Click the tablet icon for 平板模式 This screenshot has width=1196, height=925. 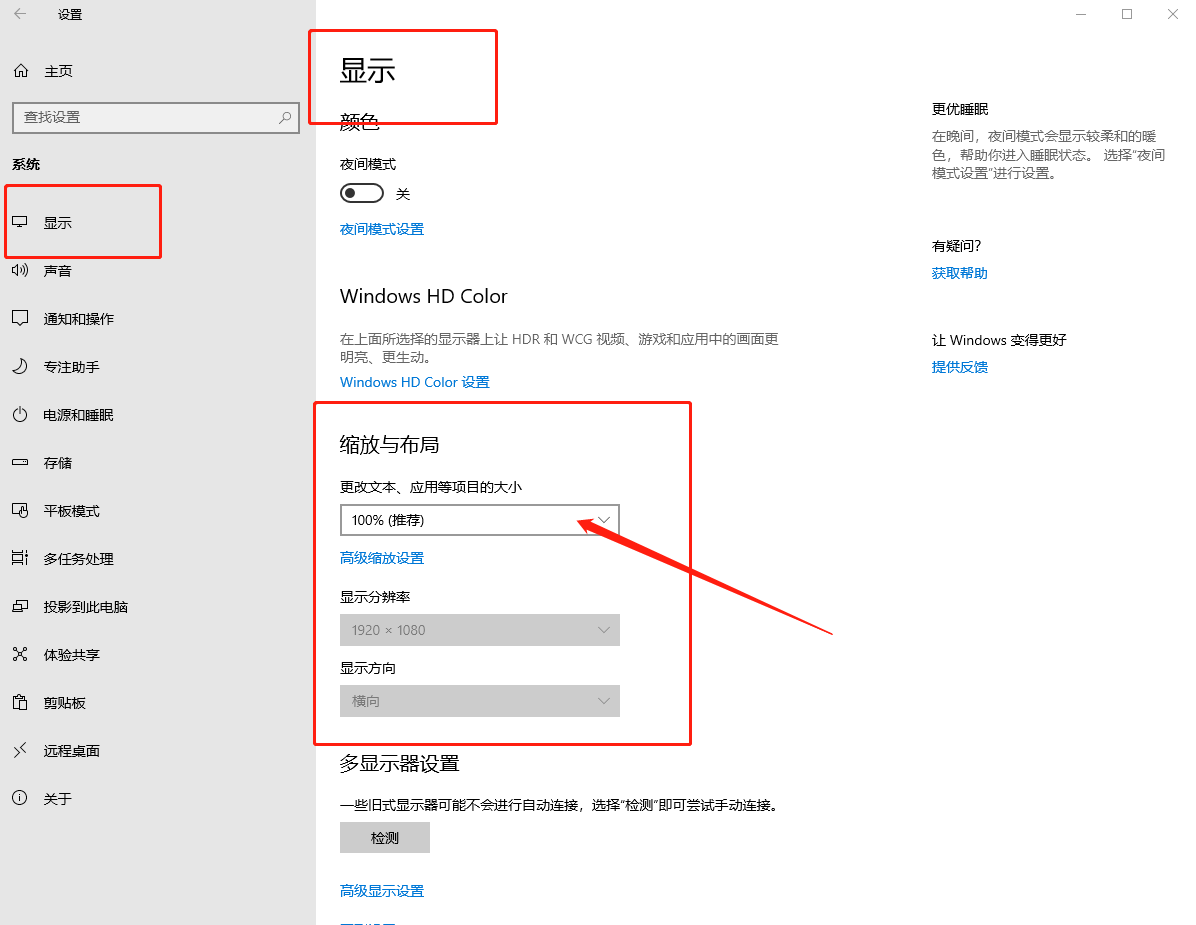click(x=21, y=510)
